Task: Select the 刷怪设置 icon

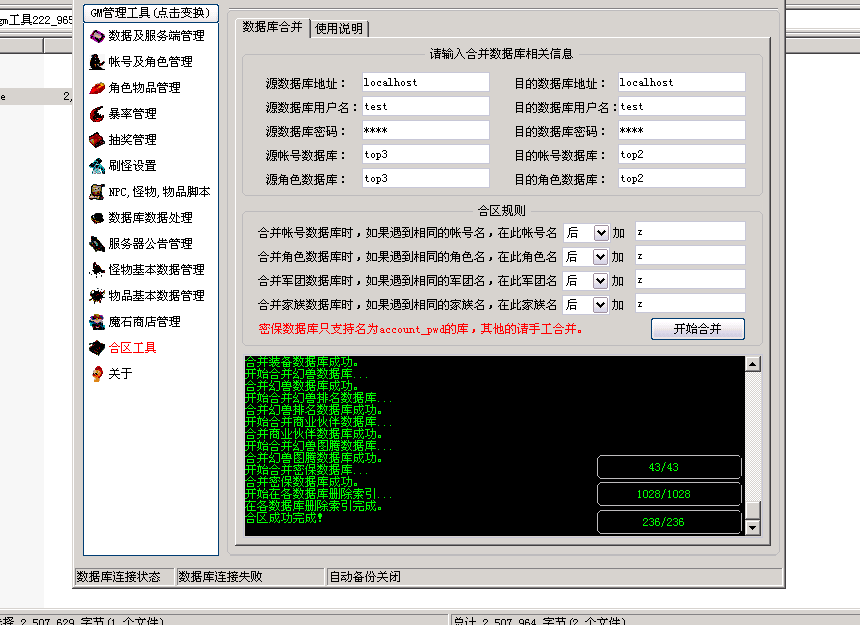Action: (97, 166)
